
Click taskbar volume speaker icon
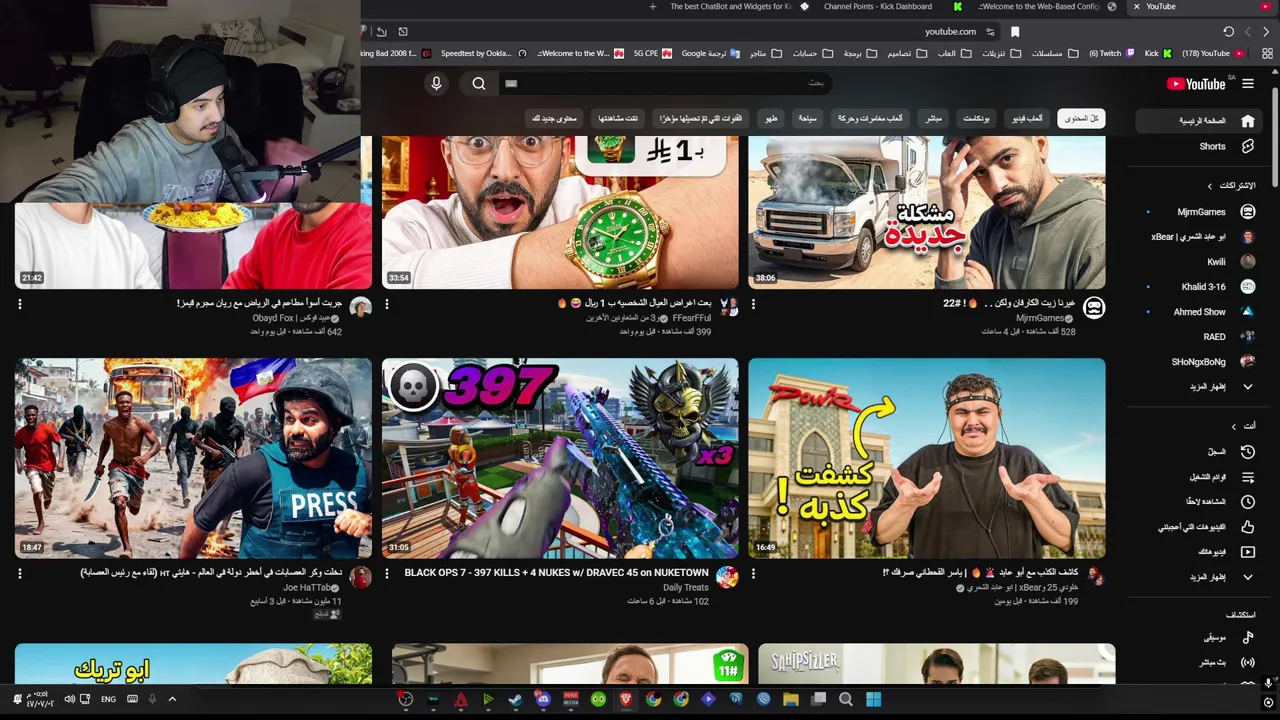pos(69,699)
